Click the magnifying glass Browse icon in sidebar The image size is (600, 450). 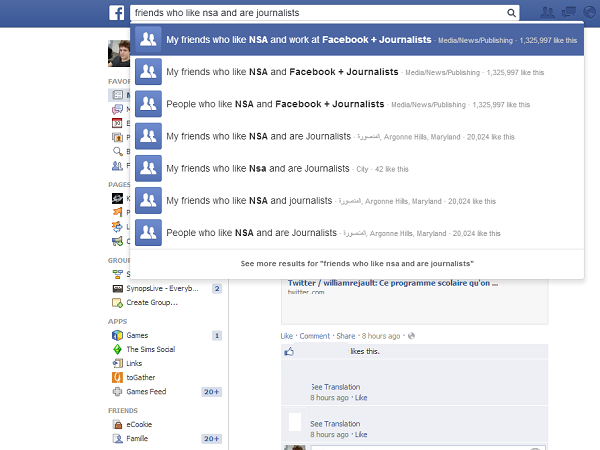point(117,151)
